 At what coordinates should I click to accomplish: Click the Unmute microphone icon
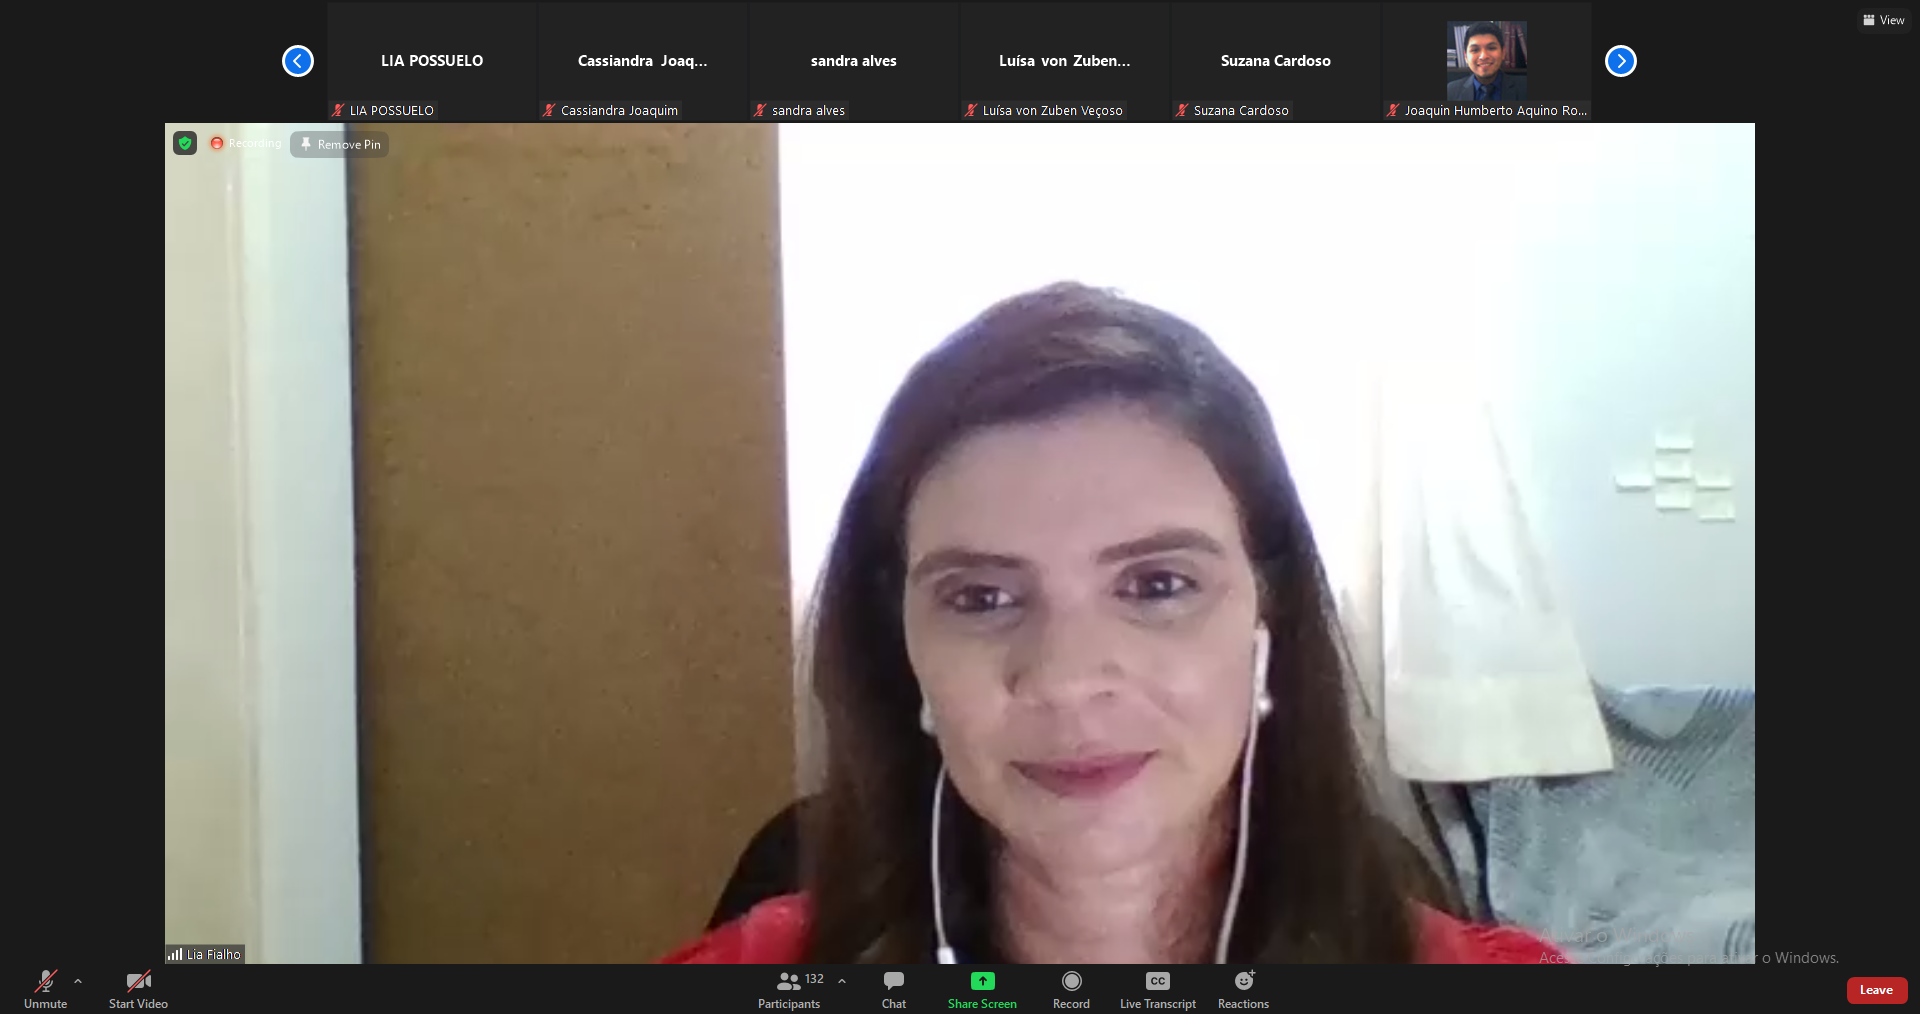pyautogui.click(x=45, y=982)
